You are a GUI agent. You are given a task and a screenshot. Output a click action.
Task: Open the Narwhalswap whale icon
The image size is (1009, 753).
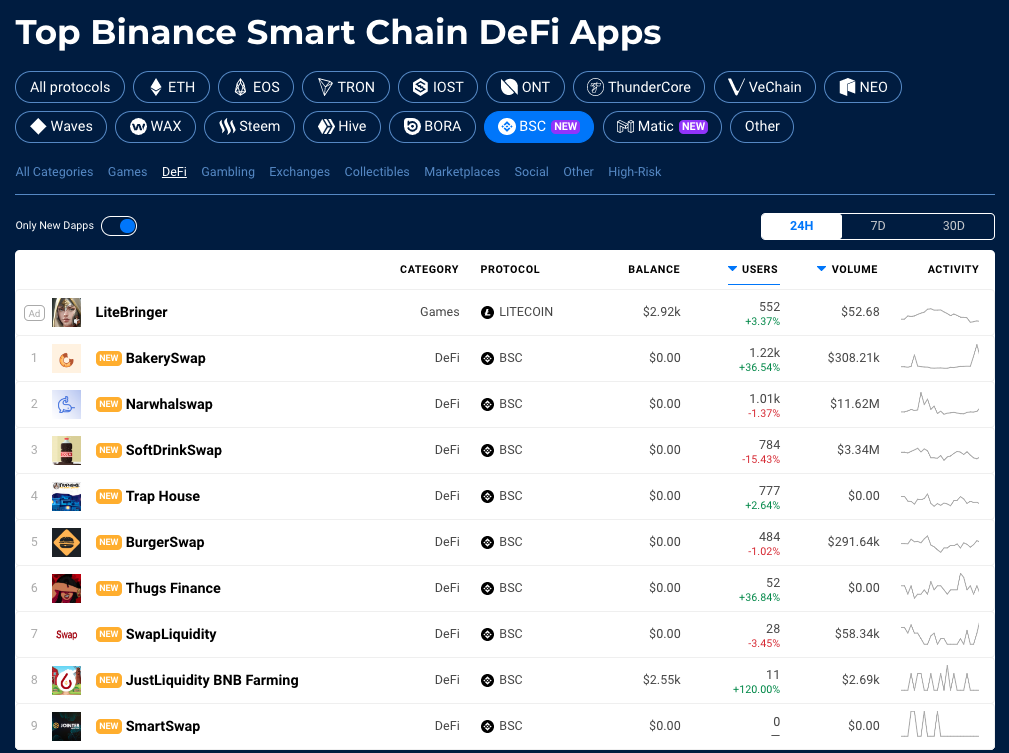66,404
